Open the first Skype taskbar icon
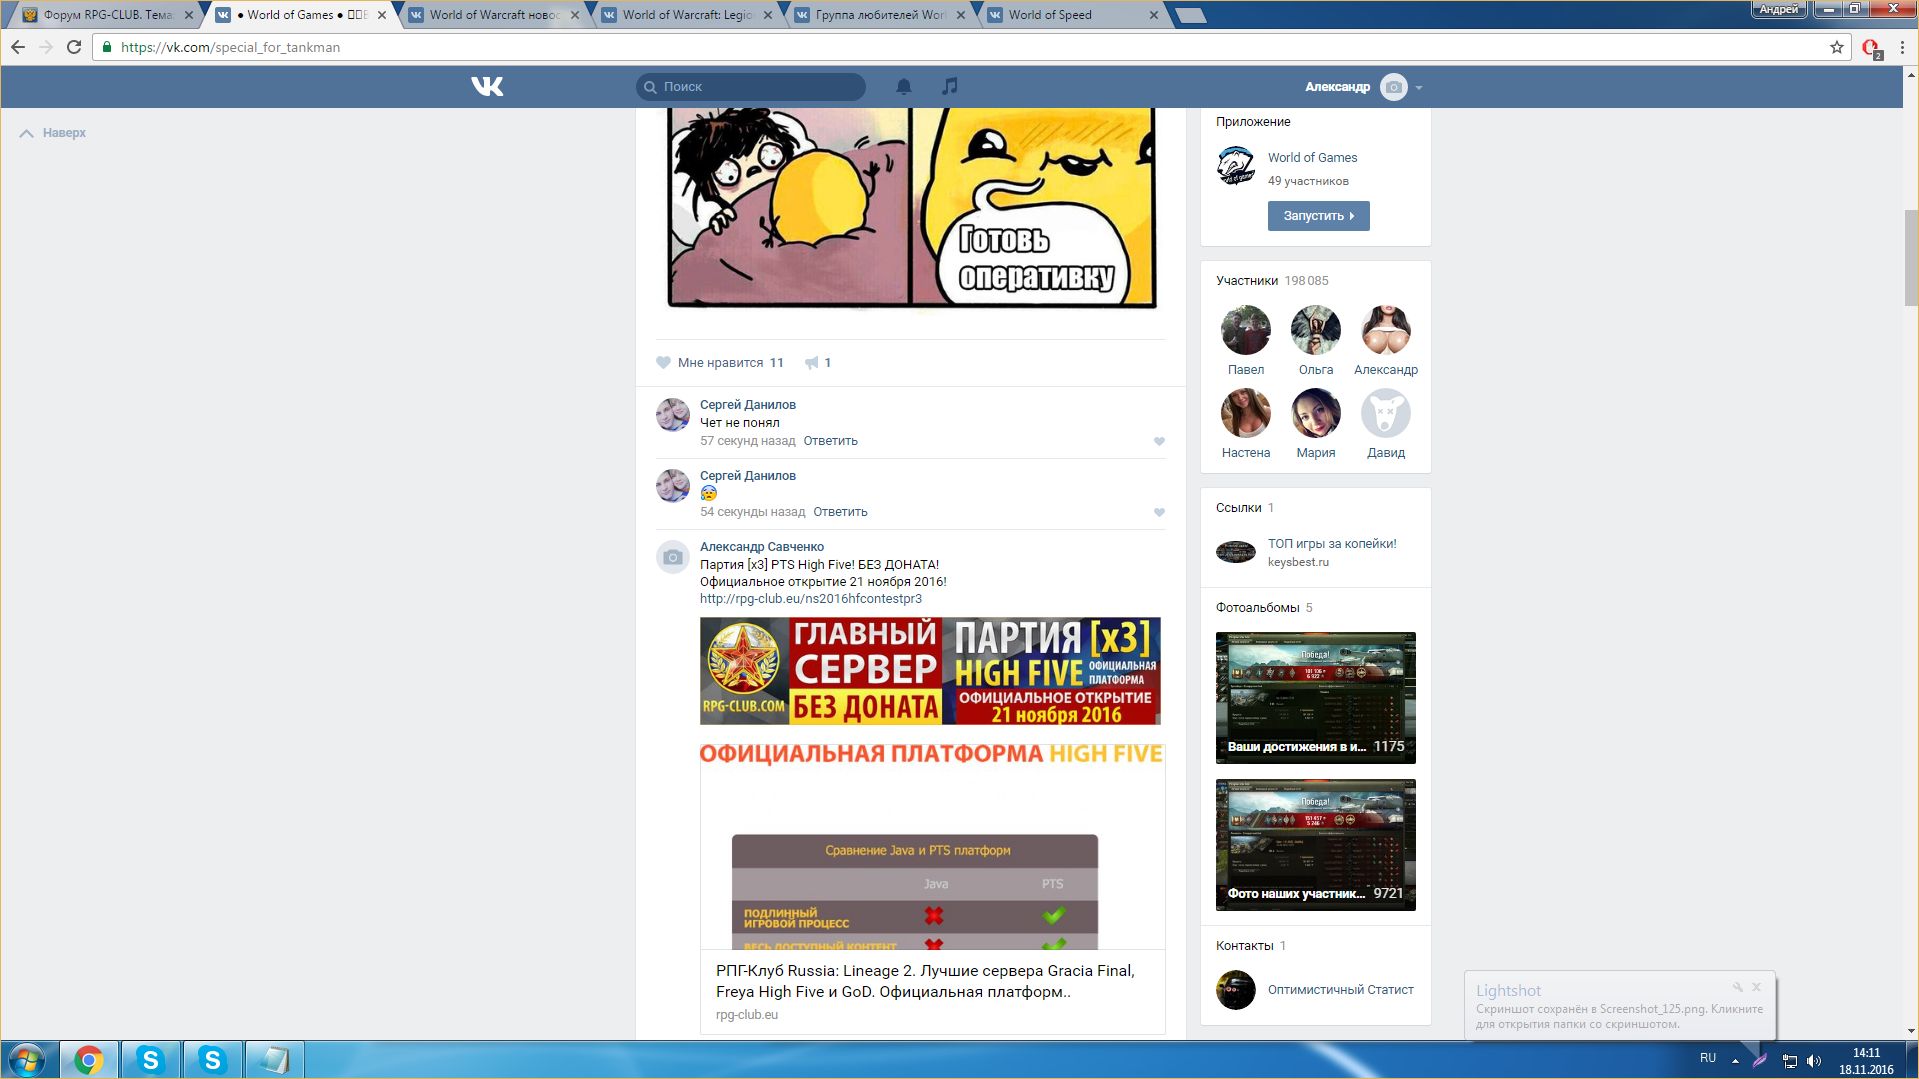 (x=150, y=1060)
